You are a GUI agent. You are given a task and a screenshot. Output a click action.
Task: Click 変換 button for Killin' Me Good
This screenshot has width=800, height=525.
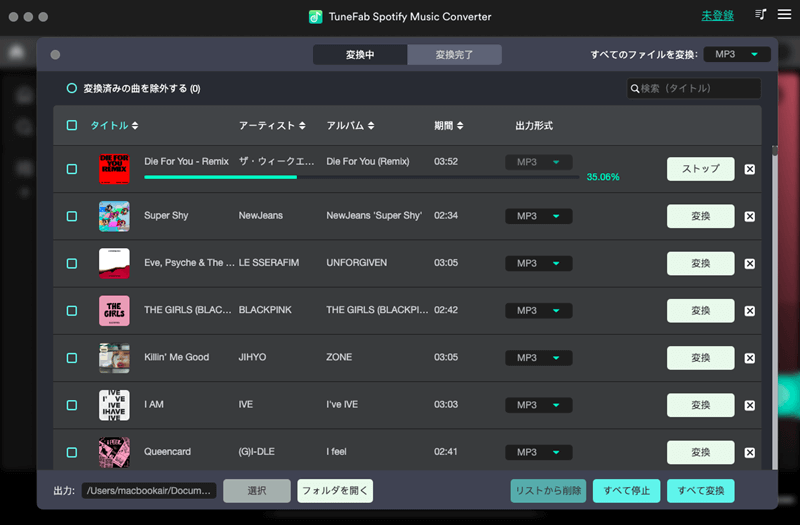[701, 358]
